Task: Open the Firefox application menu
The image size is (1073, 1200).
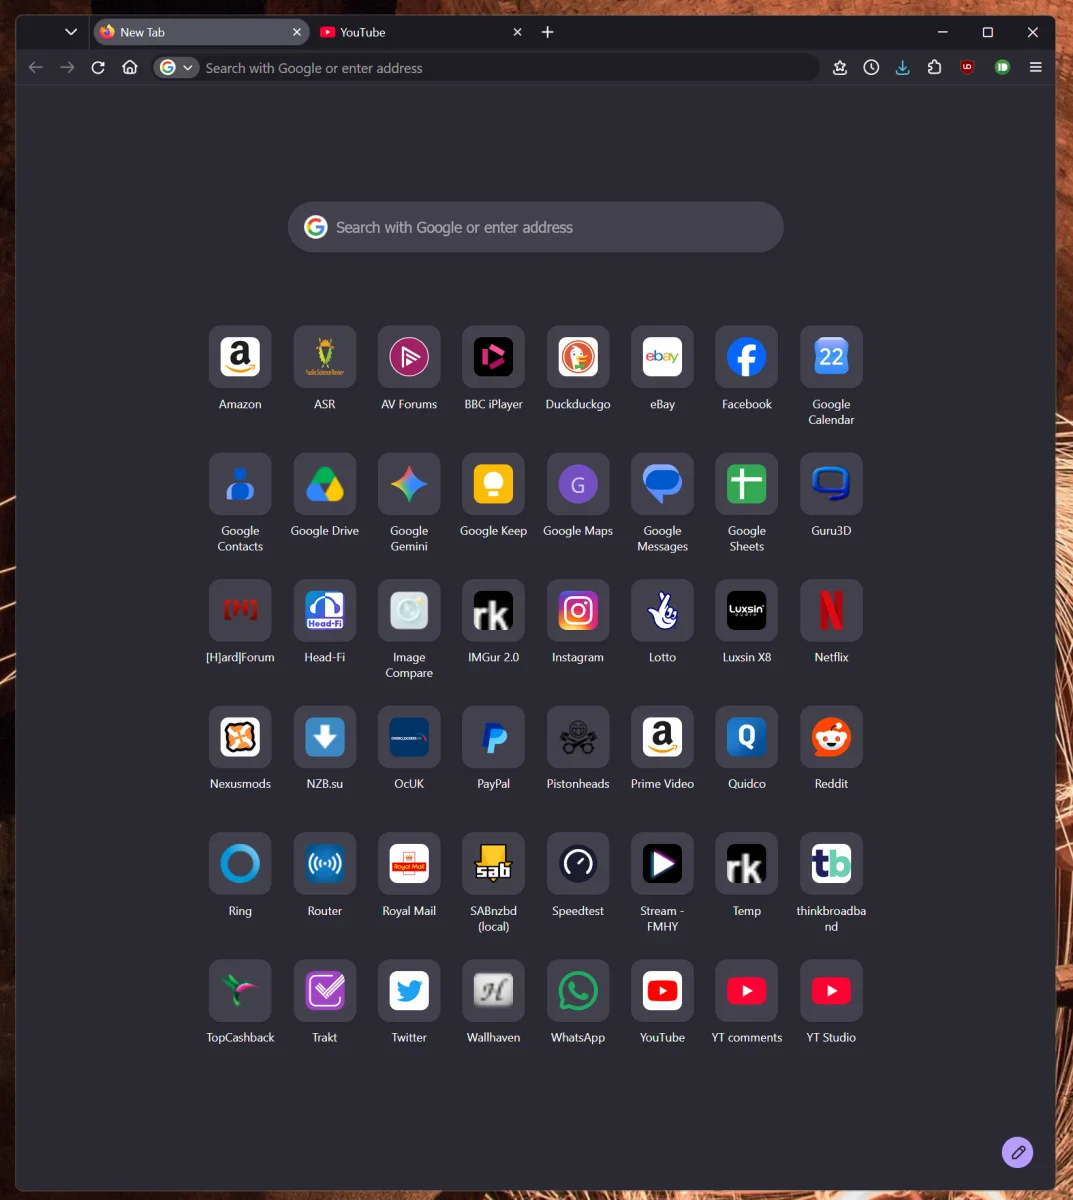Action: [1035, 67]
